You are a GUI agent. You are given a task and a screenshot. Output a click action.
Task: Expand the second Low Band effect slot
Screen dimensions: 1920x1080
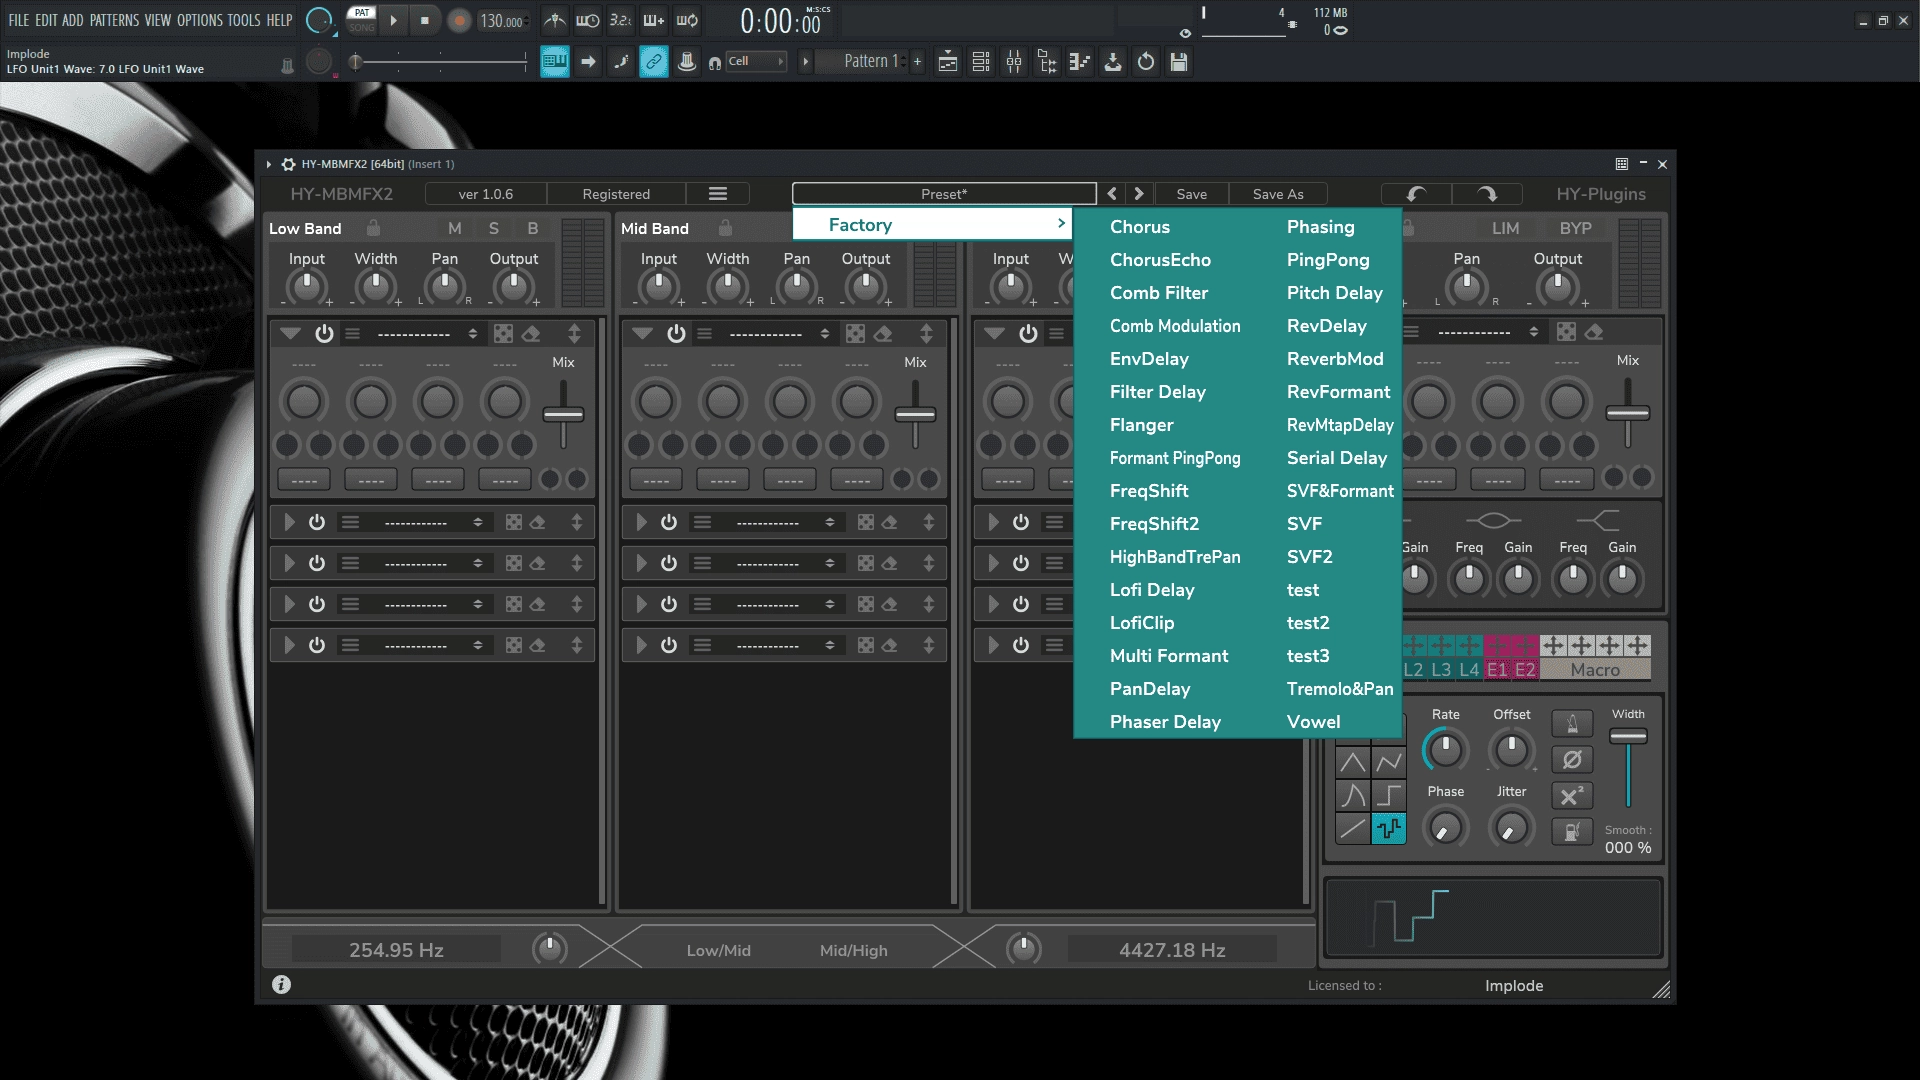coord(289,522)
